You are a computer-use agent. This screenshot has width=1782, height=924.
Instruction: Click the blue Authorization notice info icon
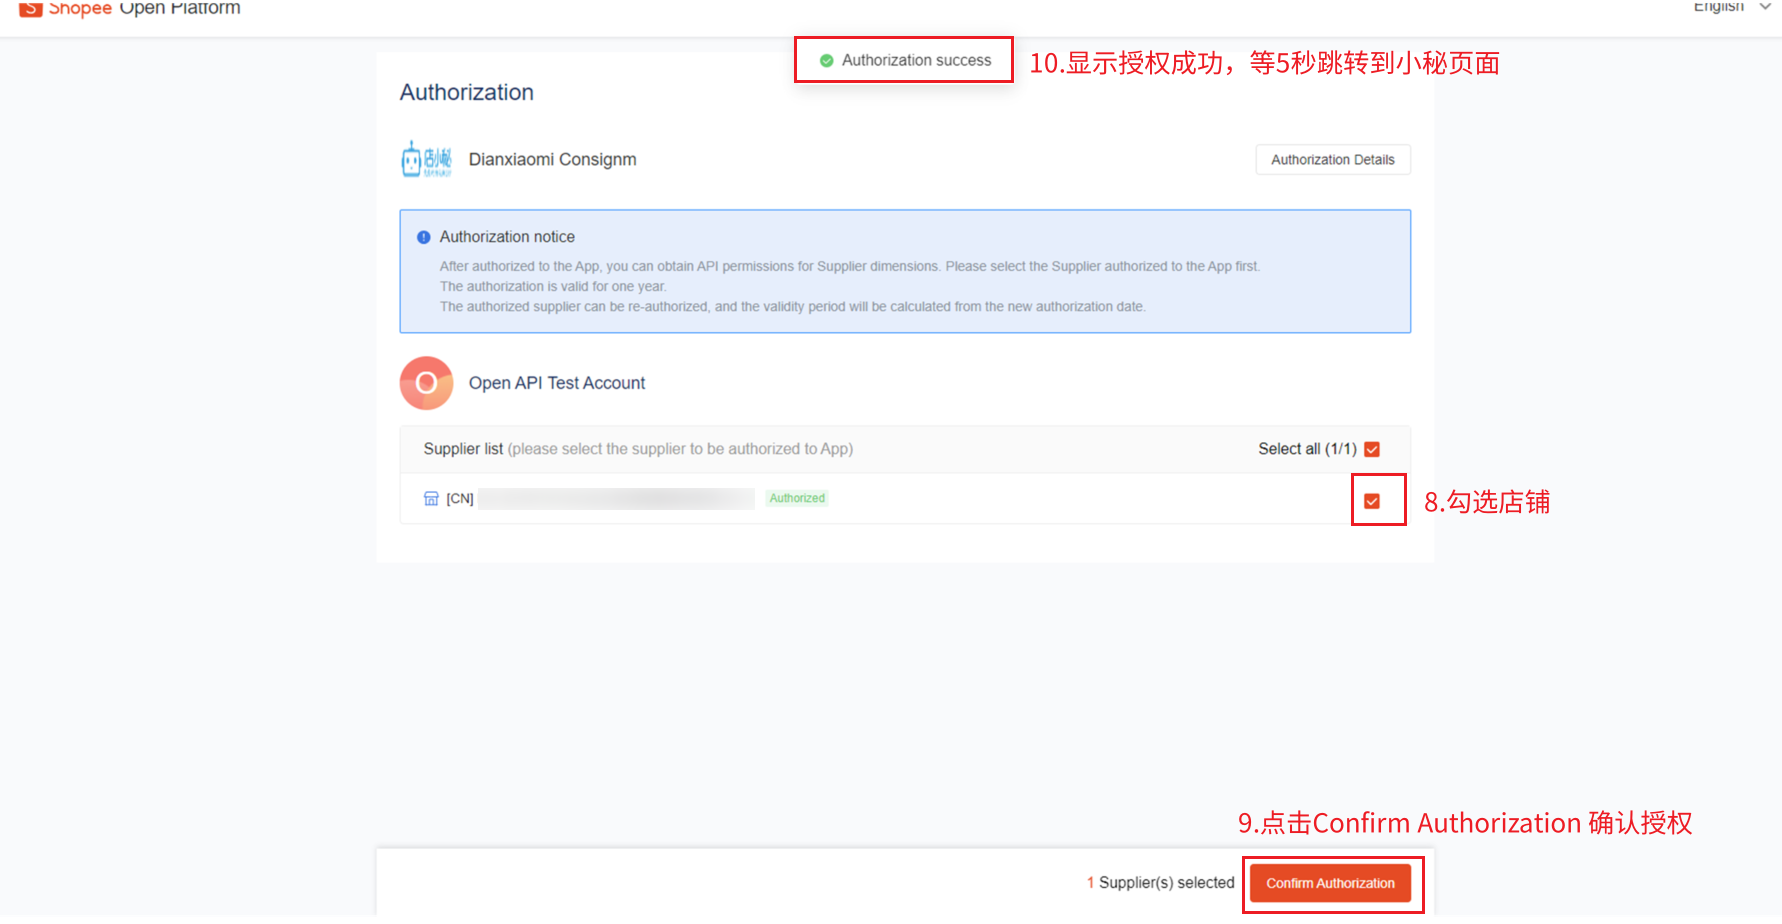tap(424, 237)
